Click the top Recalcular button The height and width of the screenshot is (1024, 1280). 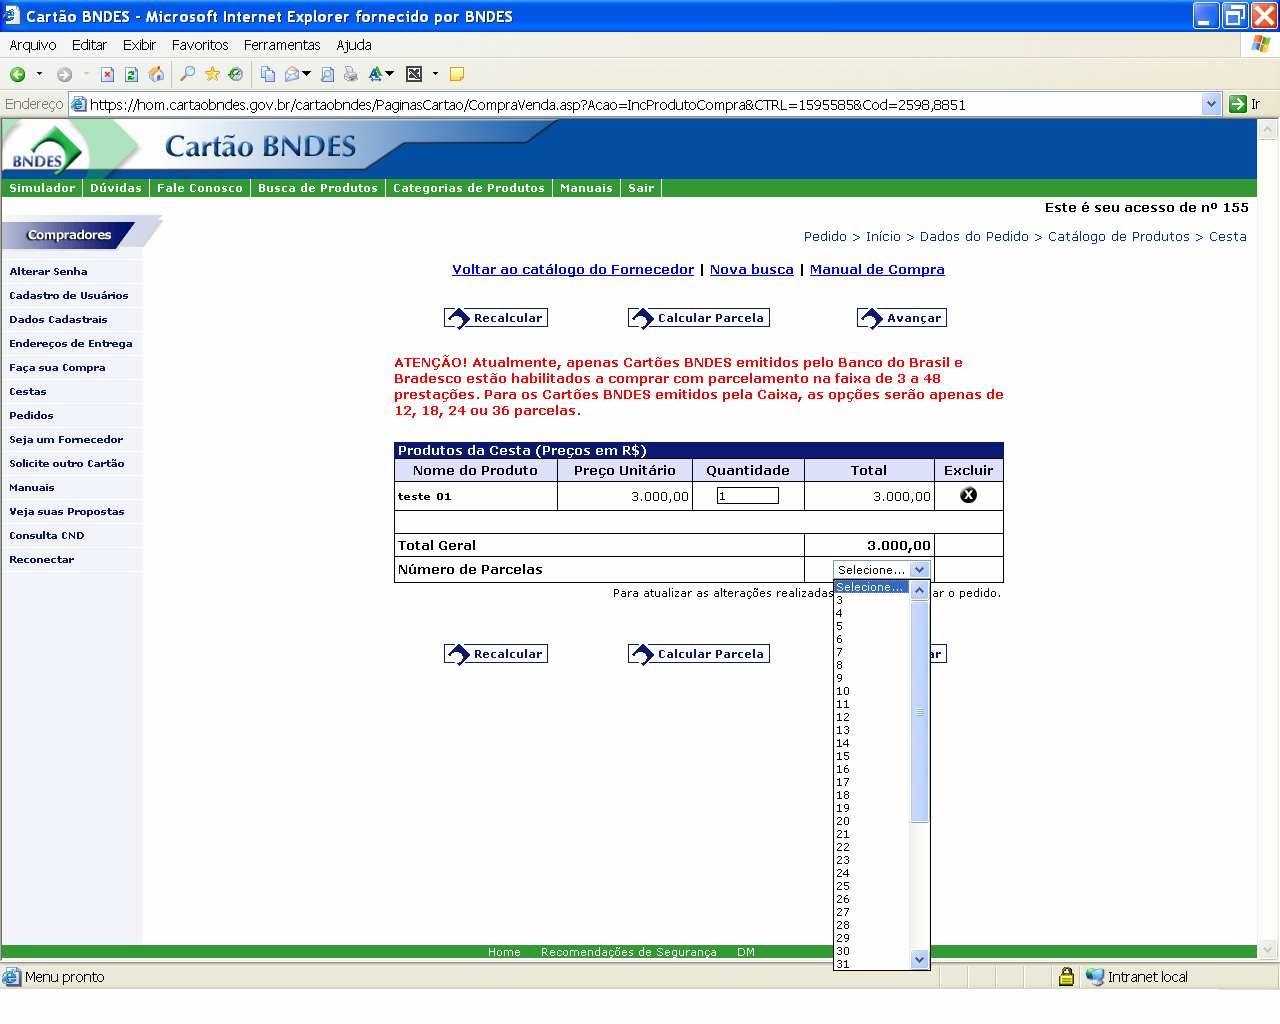(496, 318)
